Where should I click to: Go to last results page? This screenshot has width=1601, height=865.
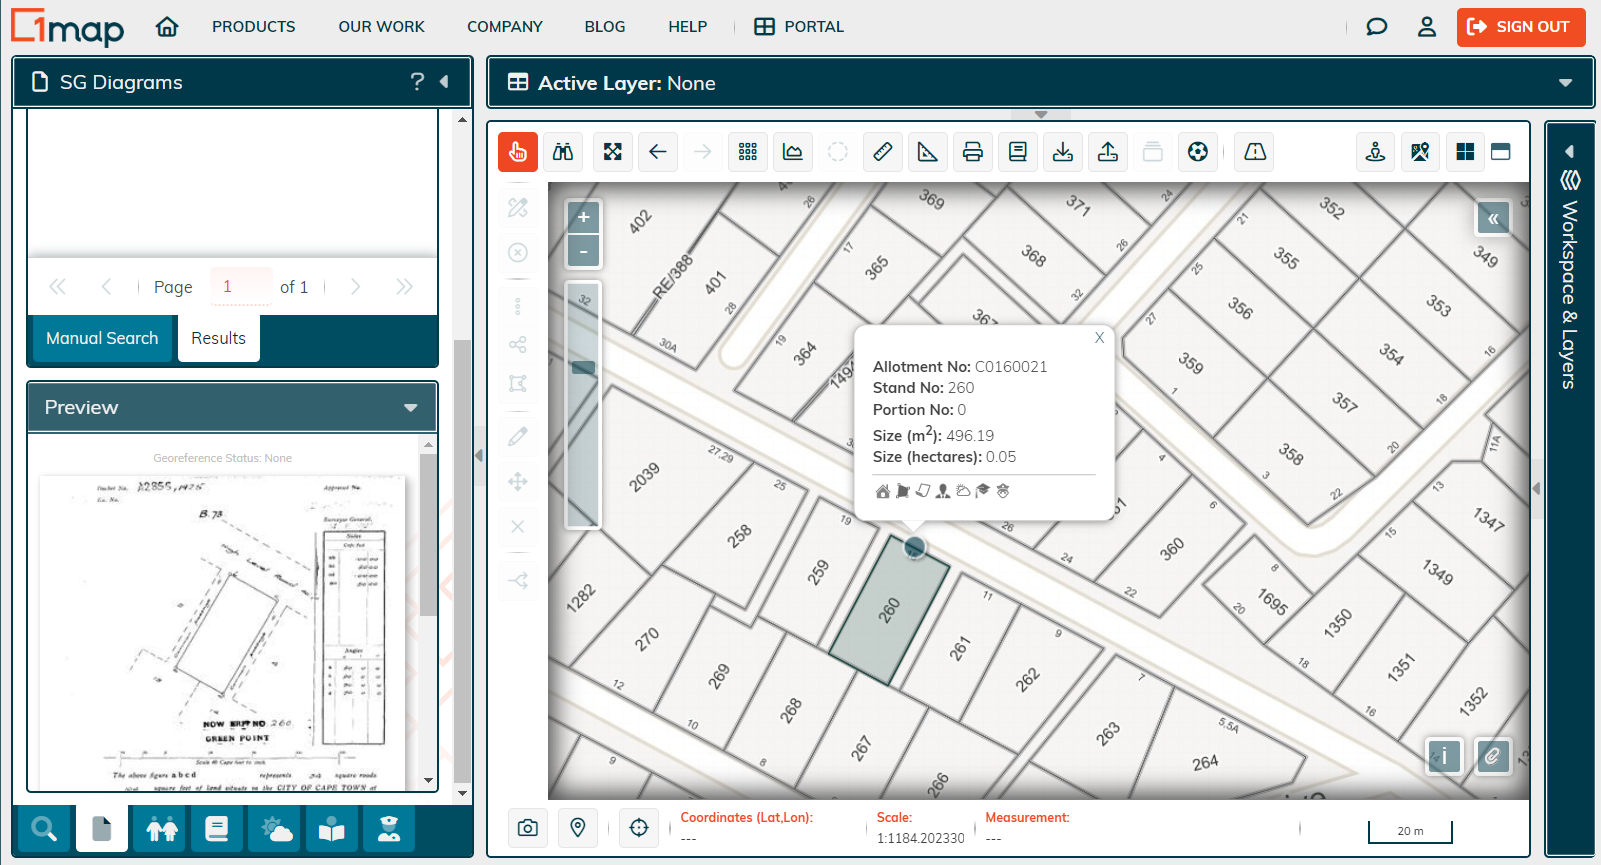(404, 287)
